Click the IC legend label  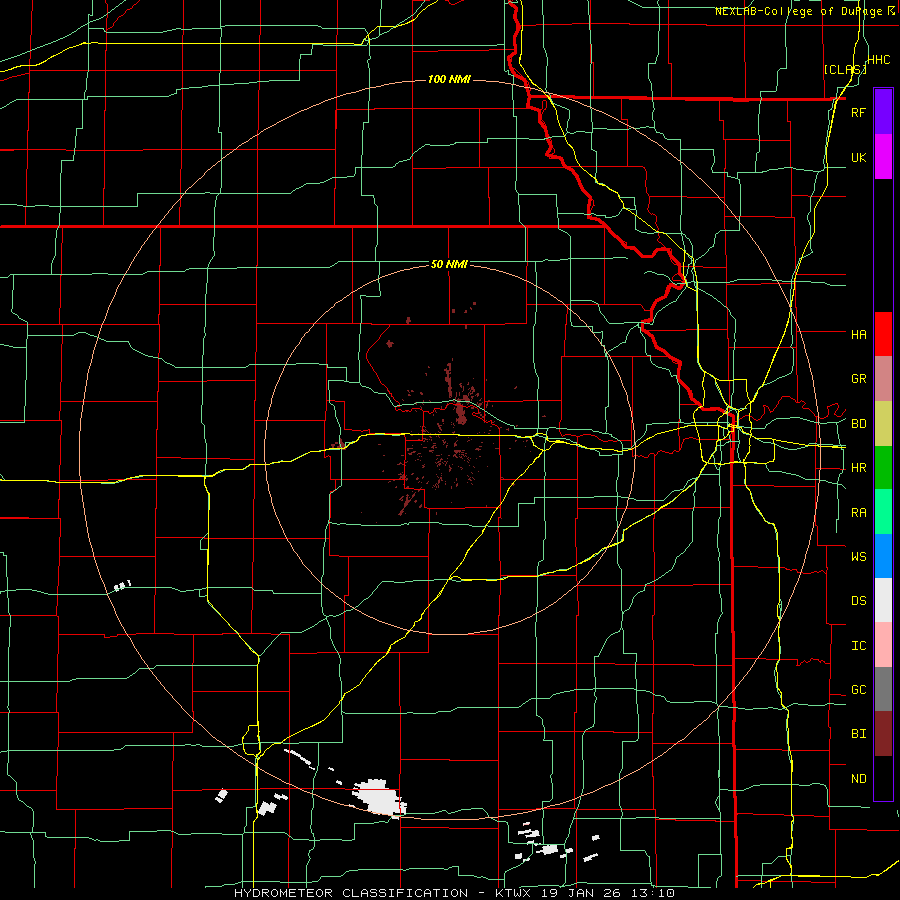tap(858, 646)
